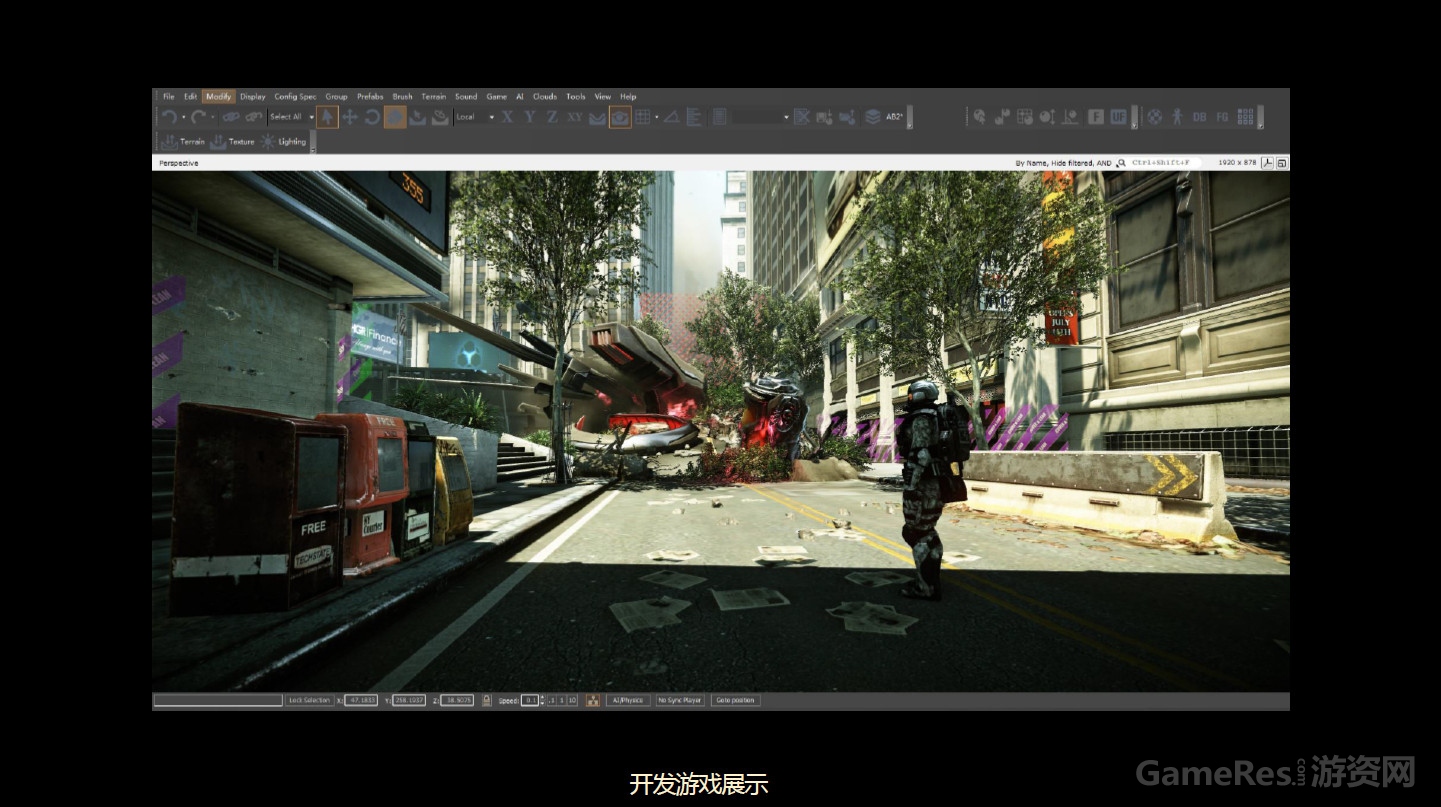Open the DB database view icon

1200,117
